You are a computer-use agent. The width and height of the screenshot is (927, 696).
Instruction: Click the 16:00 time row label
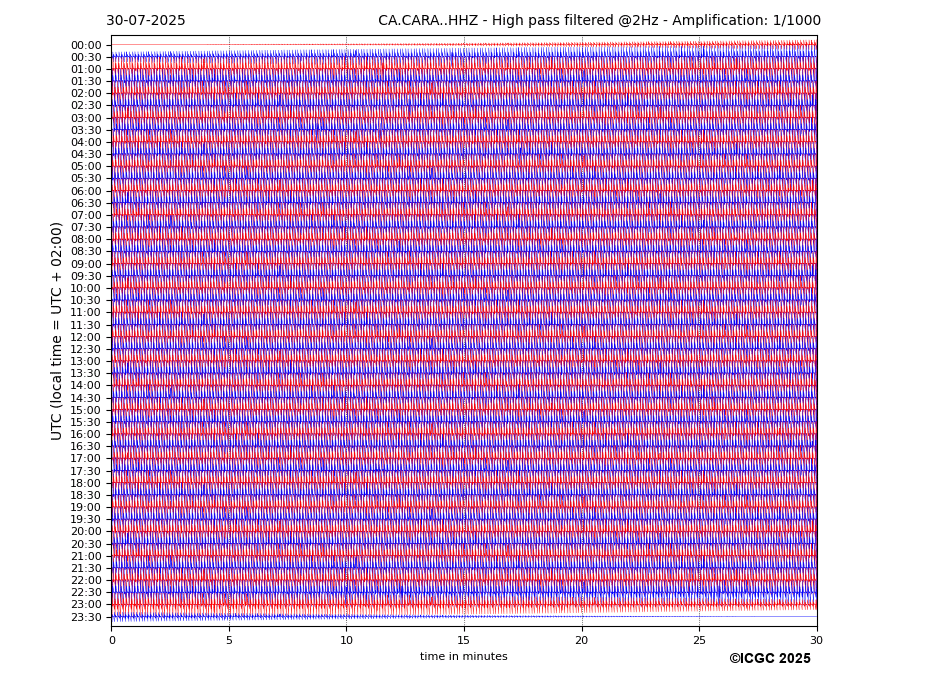click(86, 435)
